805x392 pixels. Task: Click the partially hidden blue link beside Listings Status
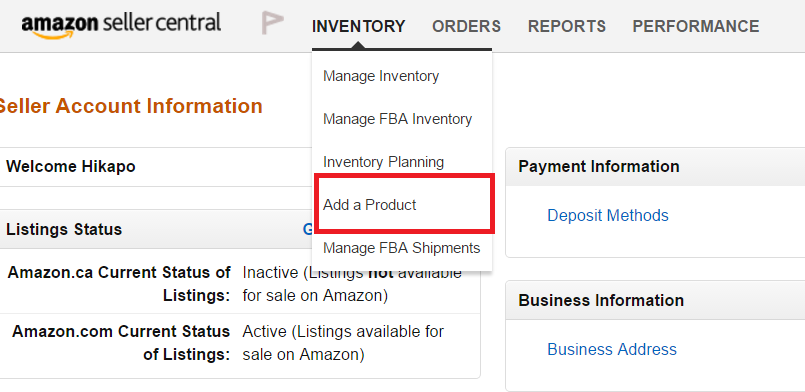pos(307,229)
